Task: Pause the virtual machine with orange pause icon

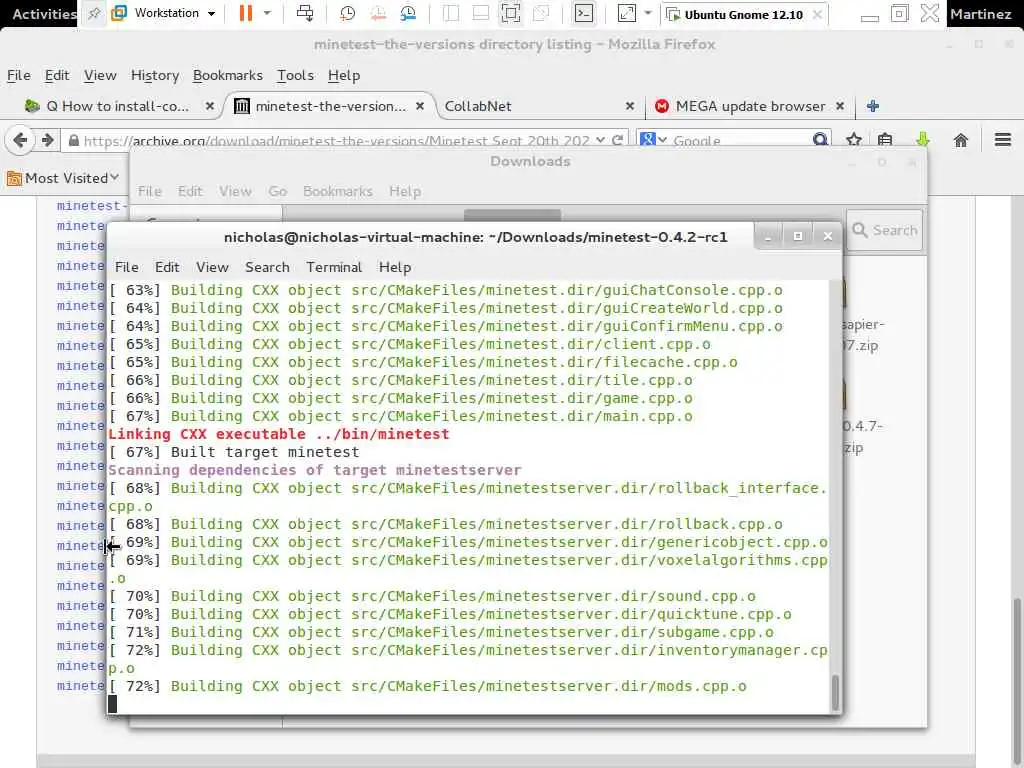Action: (246, 13)
